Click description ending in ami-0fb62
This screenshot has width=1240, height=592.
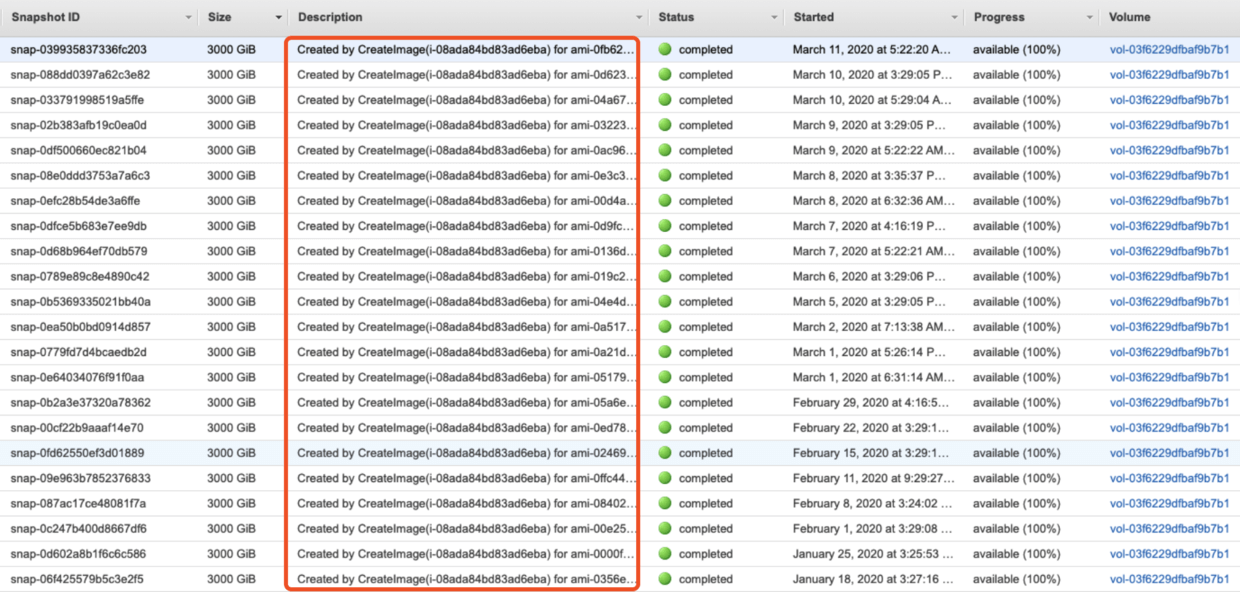[466, 49]
